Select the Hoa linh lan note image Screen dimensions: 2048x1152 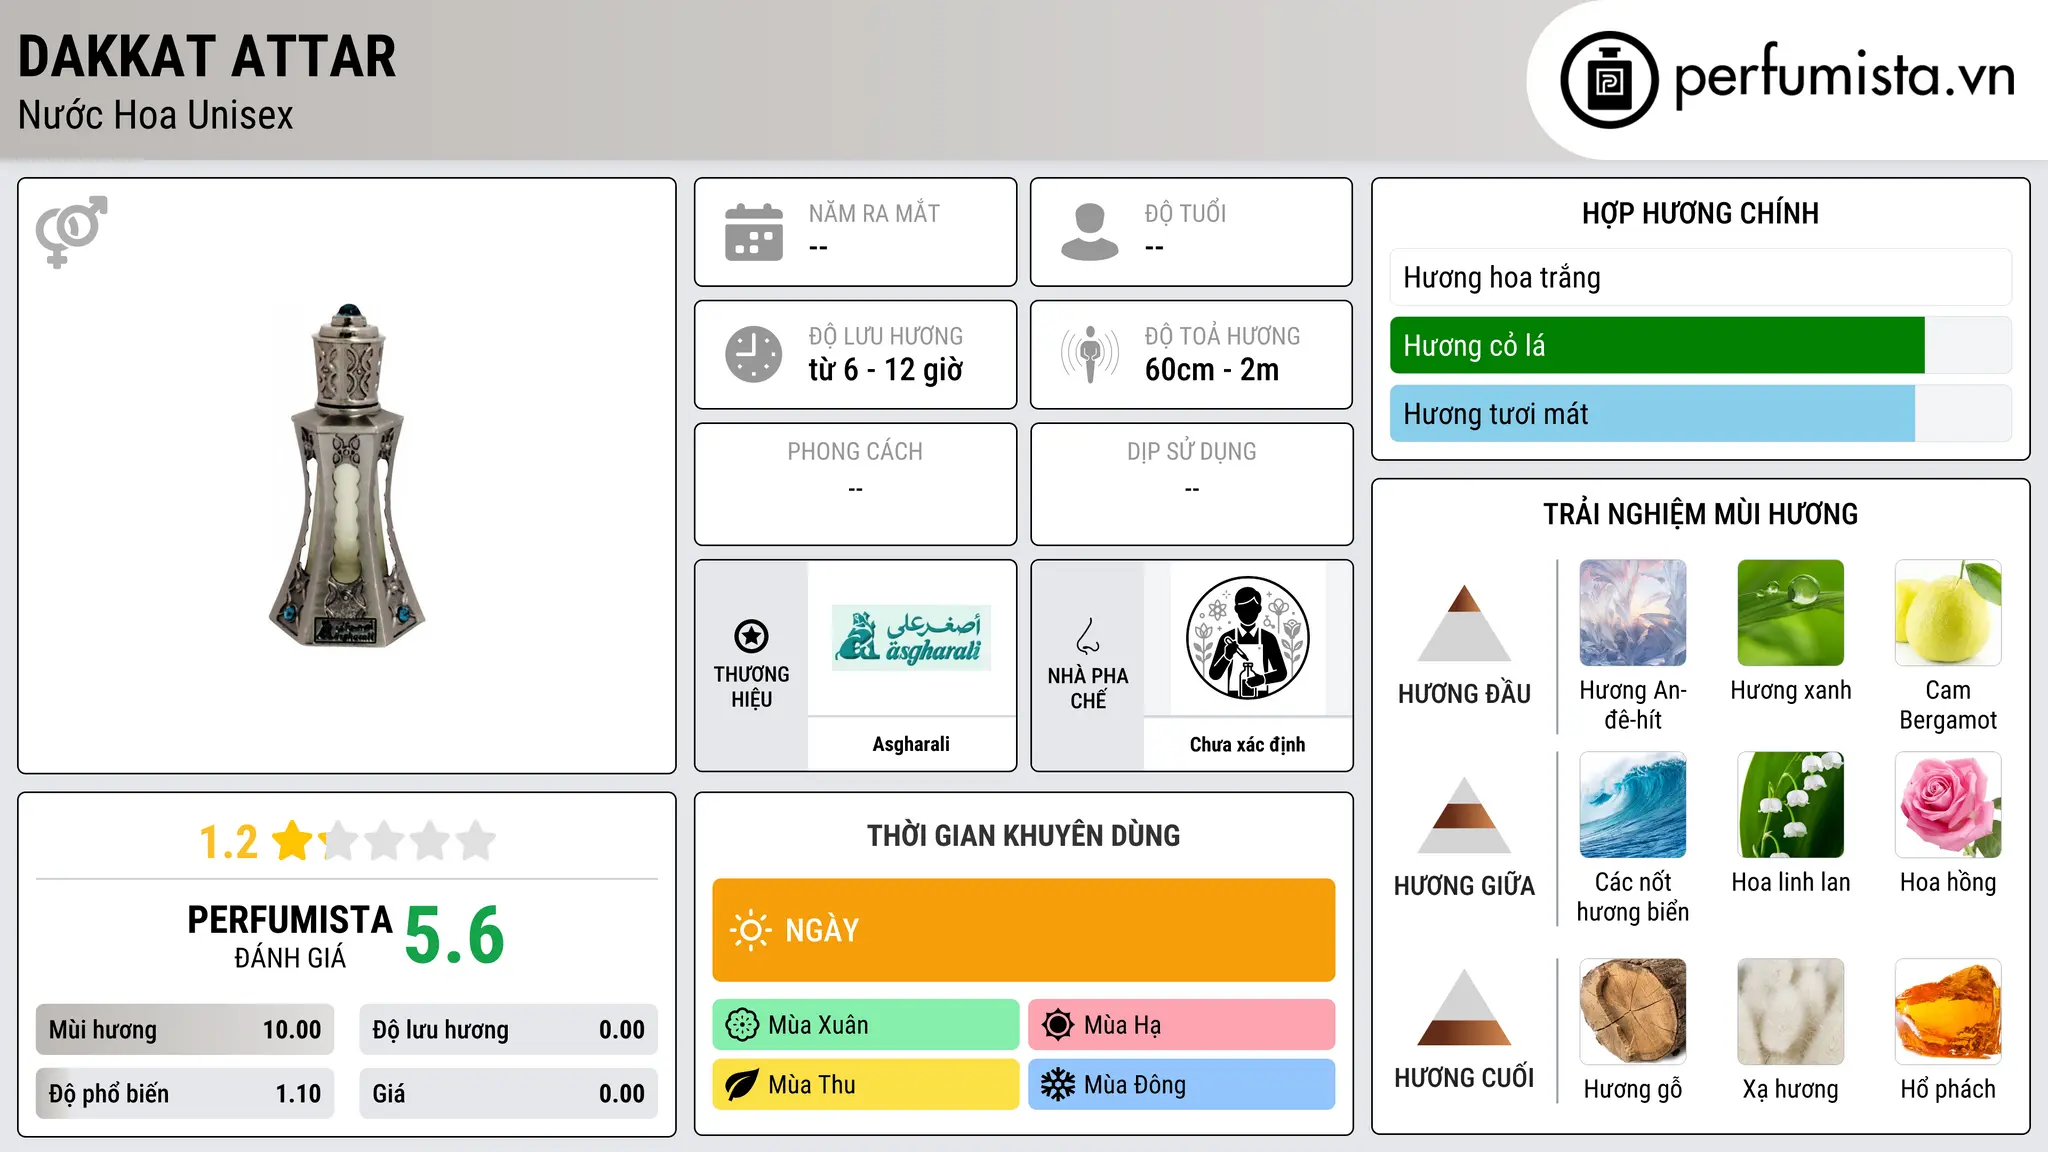click(1791, 805)
